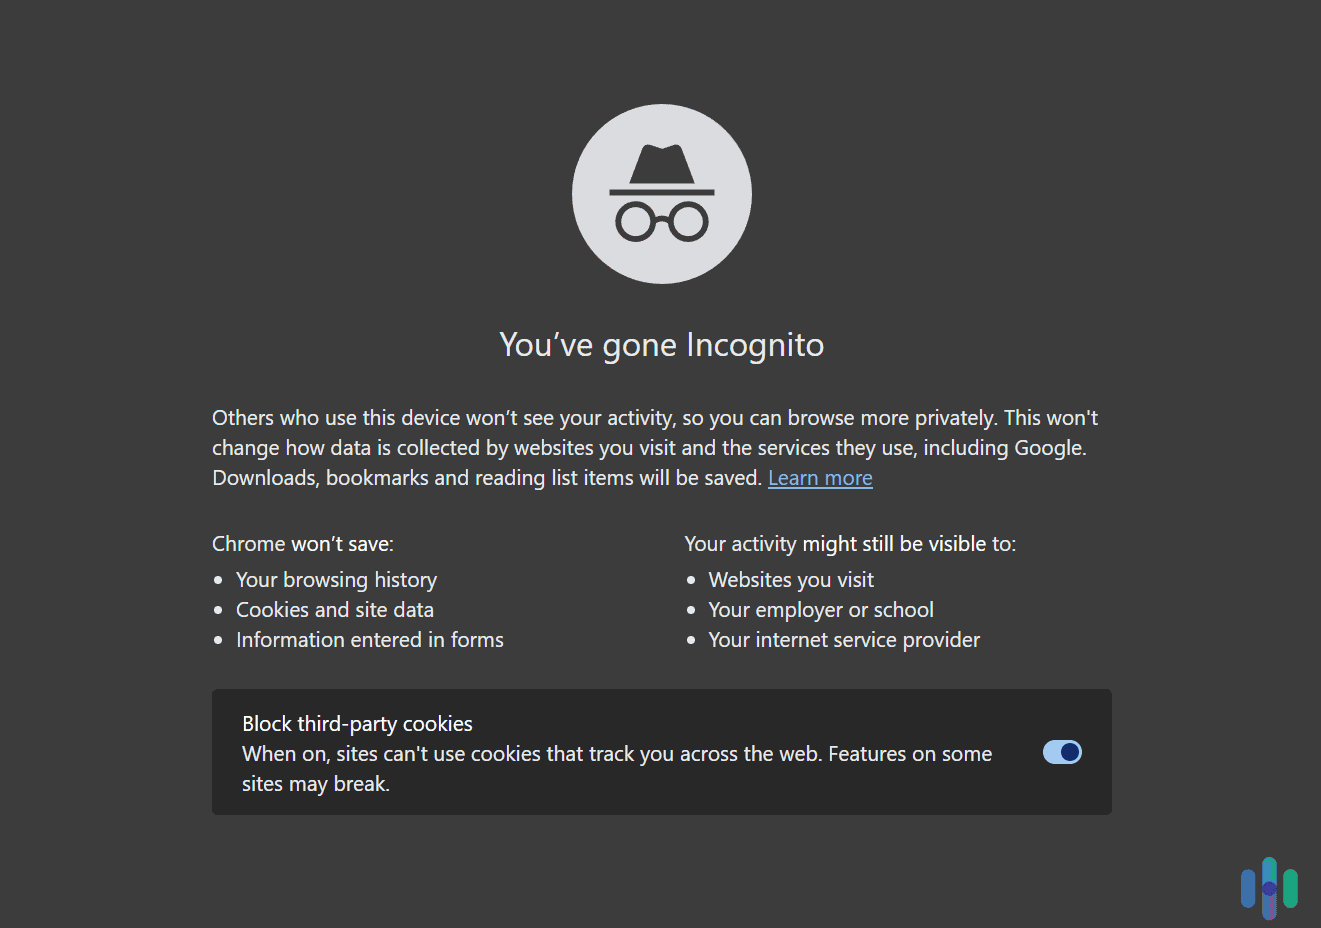
Task: Select the Your internet service provider item
Action: (x=843, y=639)
